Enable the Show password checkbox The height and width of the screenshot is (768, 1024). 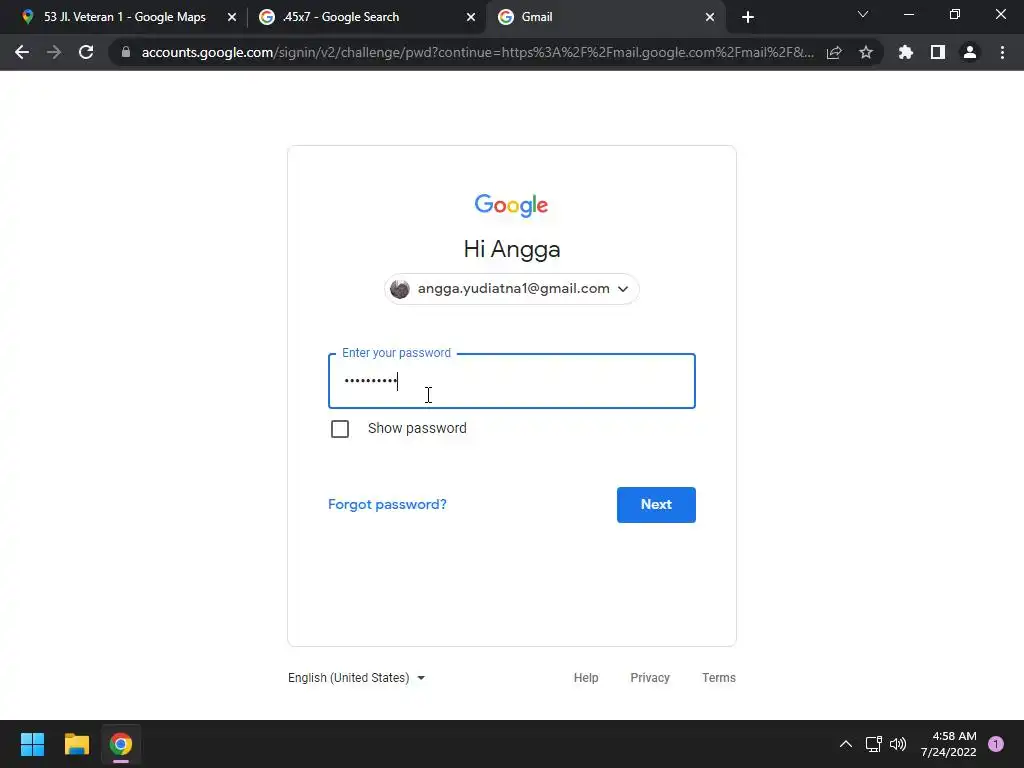[340, 429]
